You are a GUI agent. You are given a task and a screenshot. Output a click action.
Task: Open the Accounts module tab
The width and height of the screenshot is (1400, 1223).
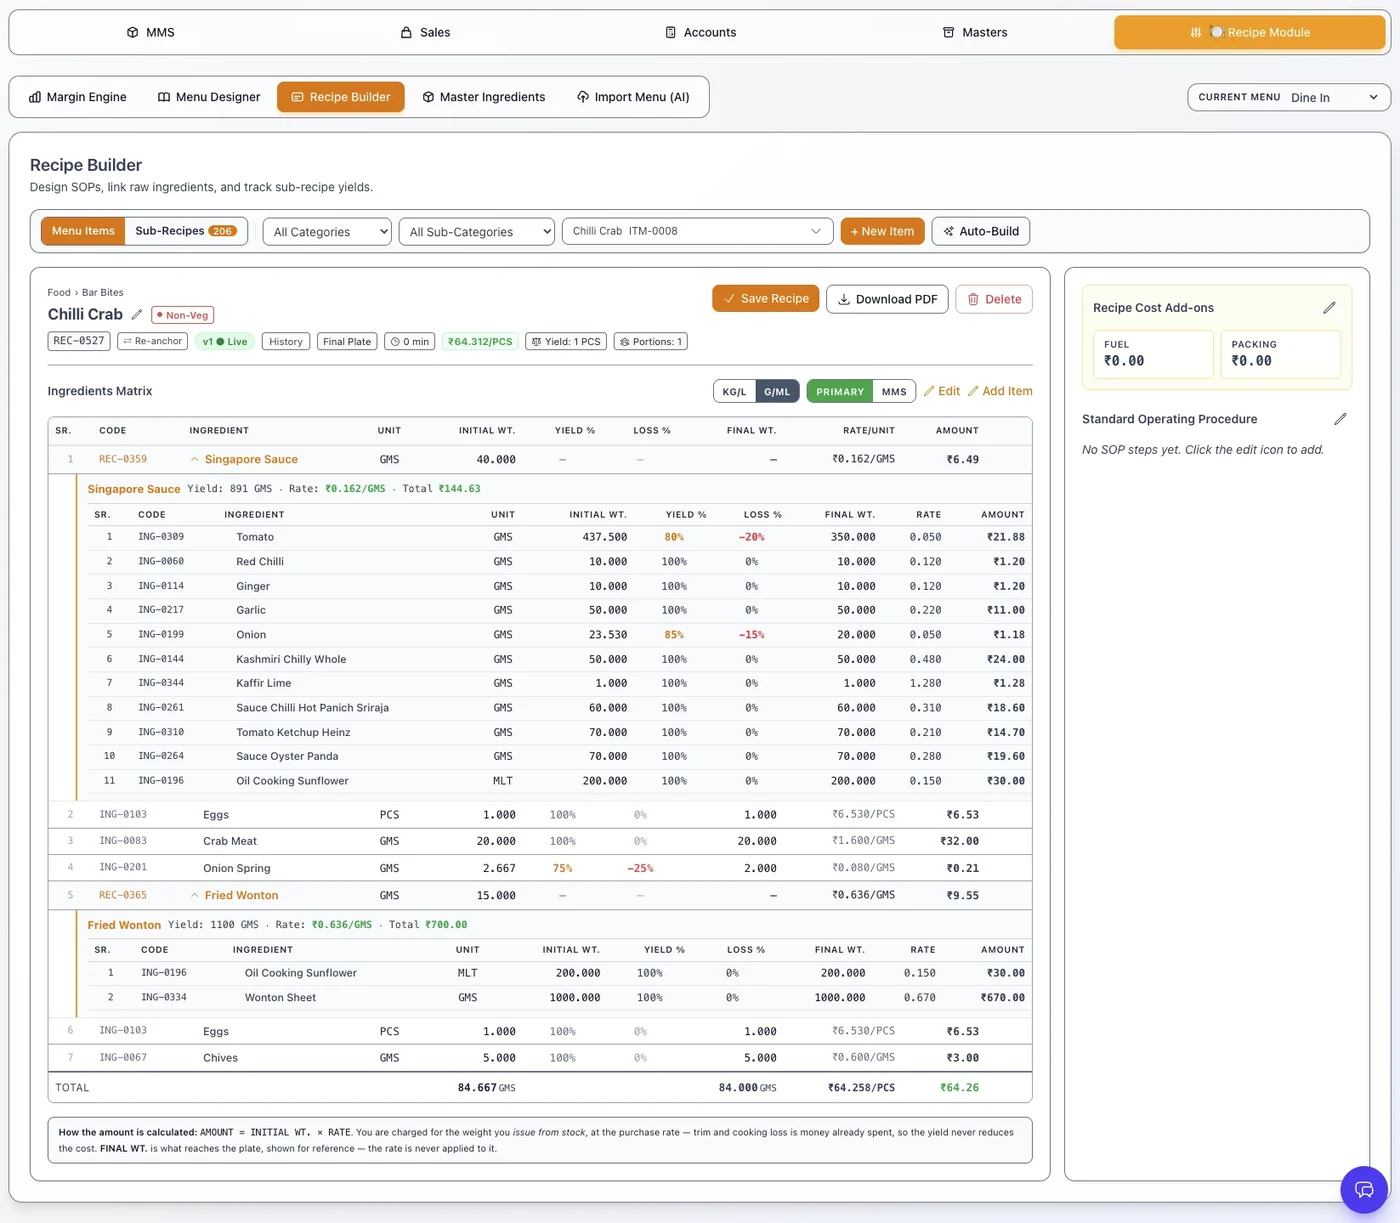[x=700, y=32]
